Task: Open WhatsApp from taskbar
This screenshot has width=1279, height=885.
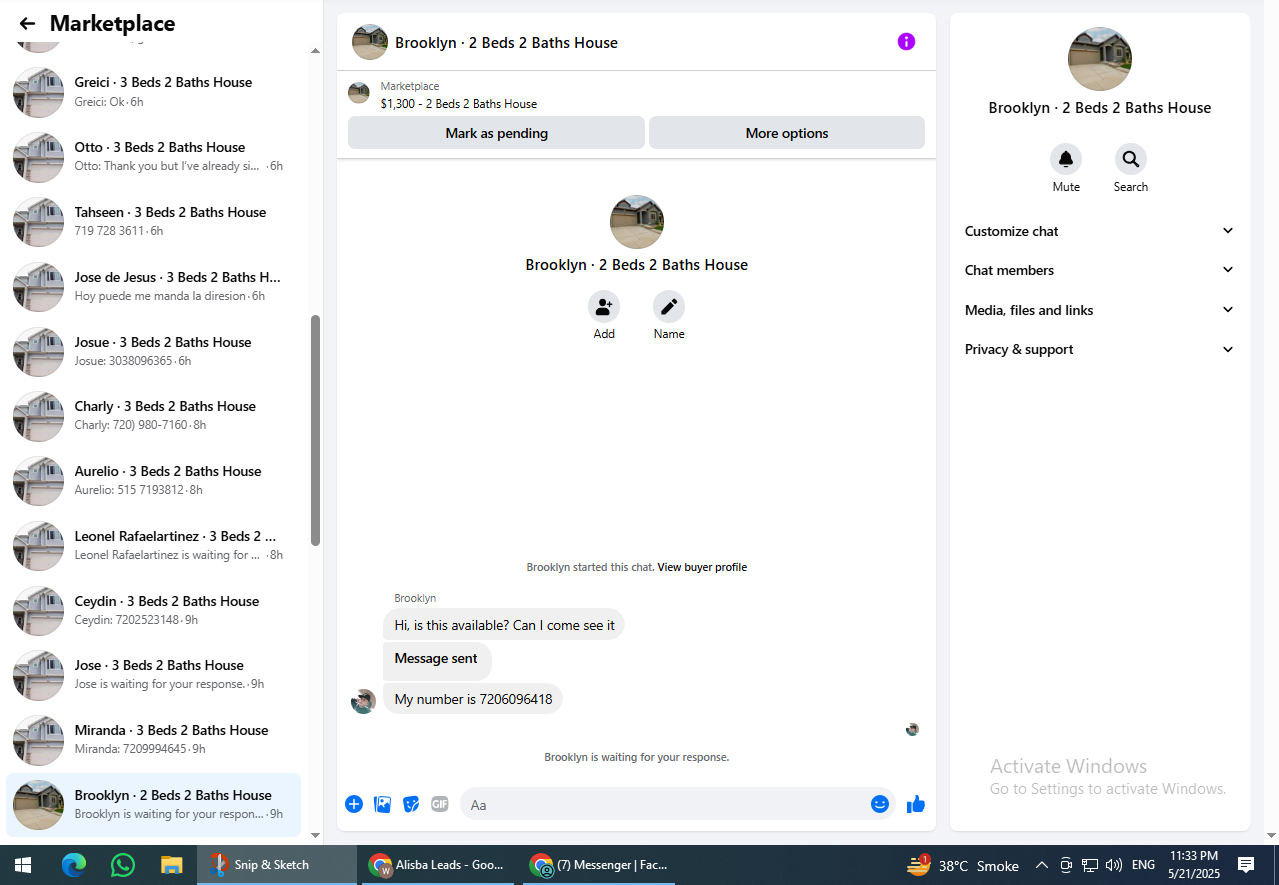Action: coord(123,865)
